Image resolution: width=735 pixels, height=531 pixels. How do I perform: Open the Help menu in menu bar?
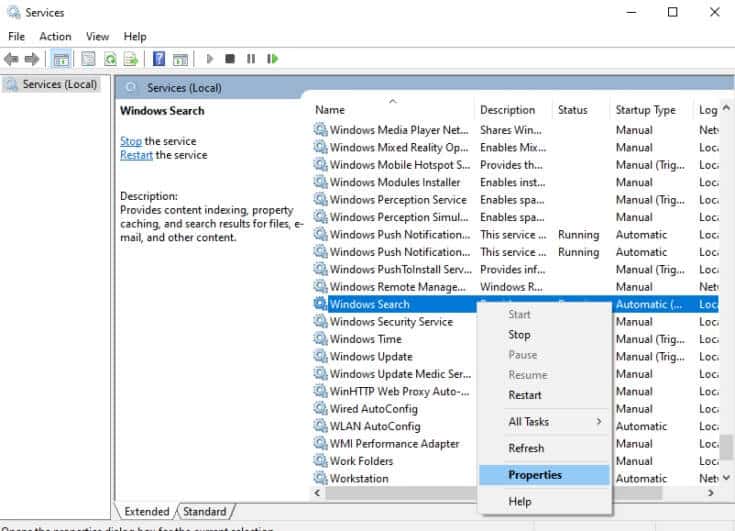[x=135, y=37]
